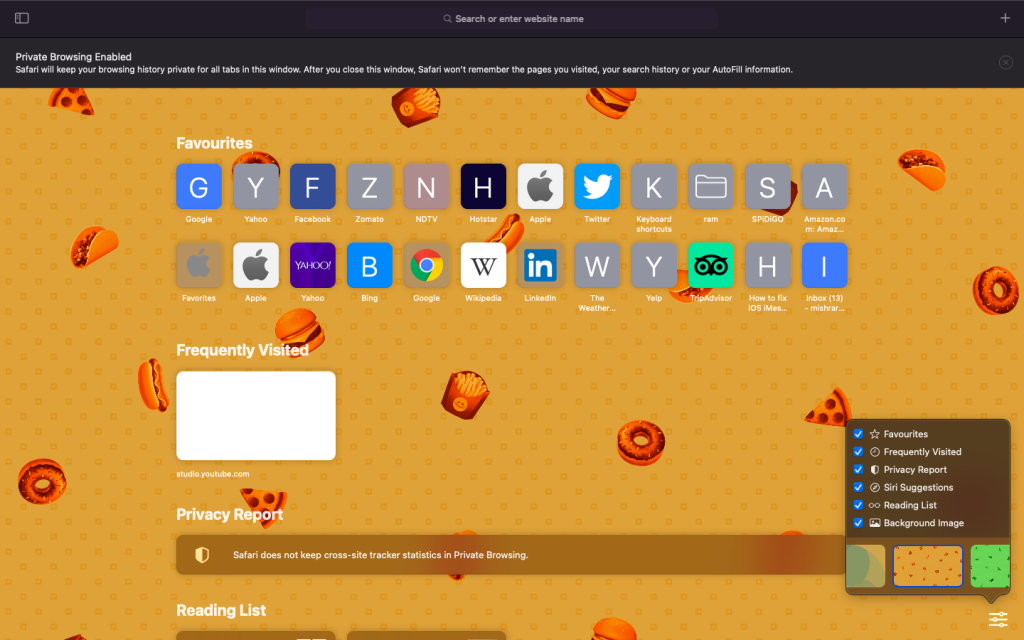The height and width of the screenshot is (640, 1024).
Task: Click the Frequently Visited section heading
Action: coord(242,350)
